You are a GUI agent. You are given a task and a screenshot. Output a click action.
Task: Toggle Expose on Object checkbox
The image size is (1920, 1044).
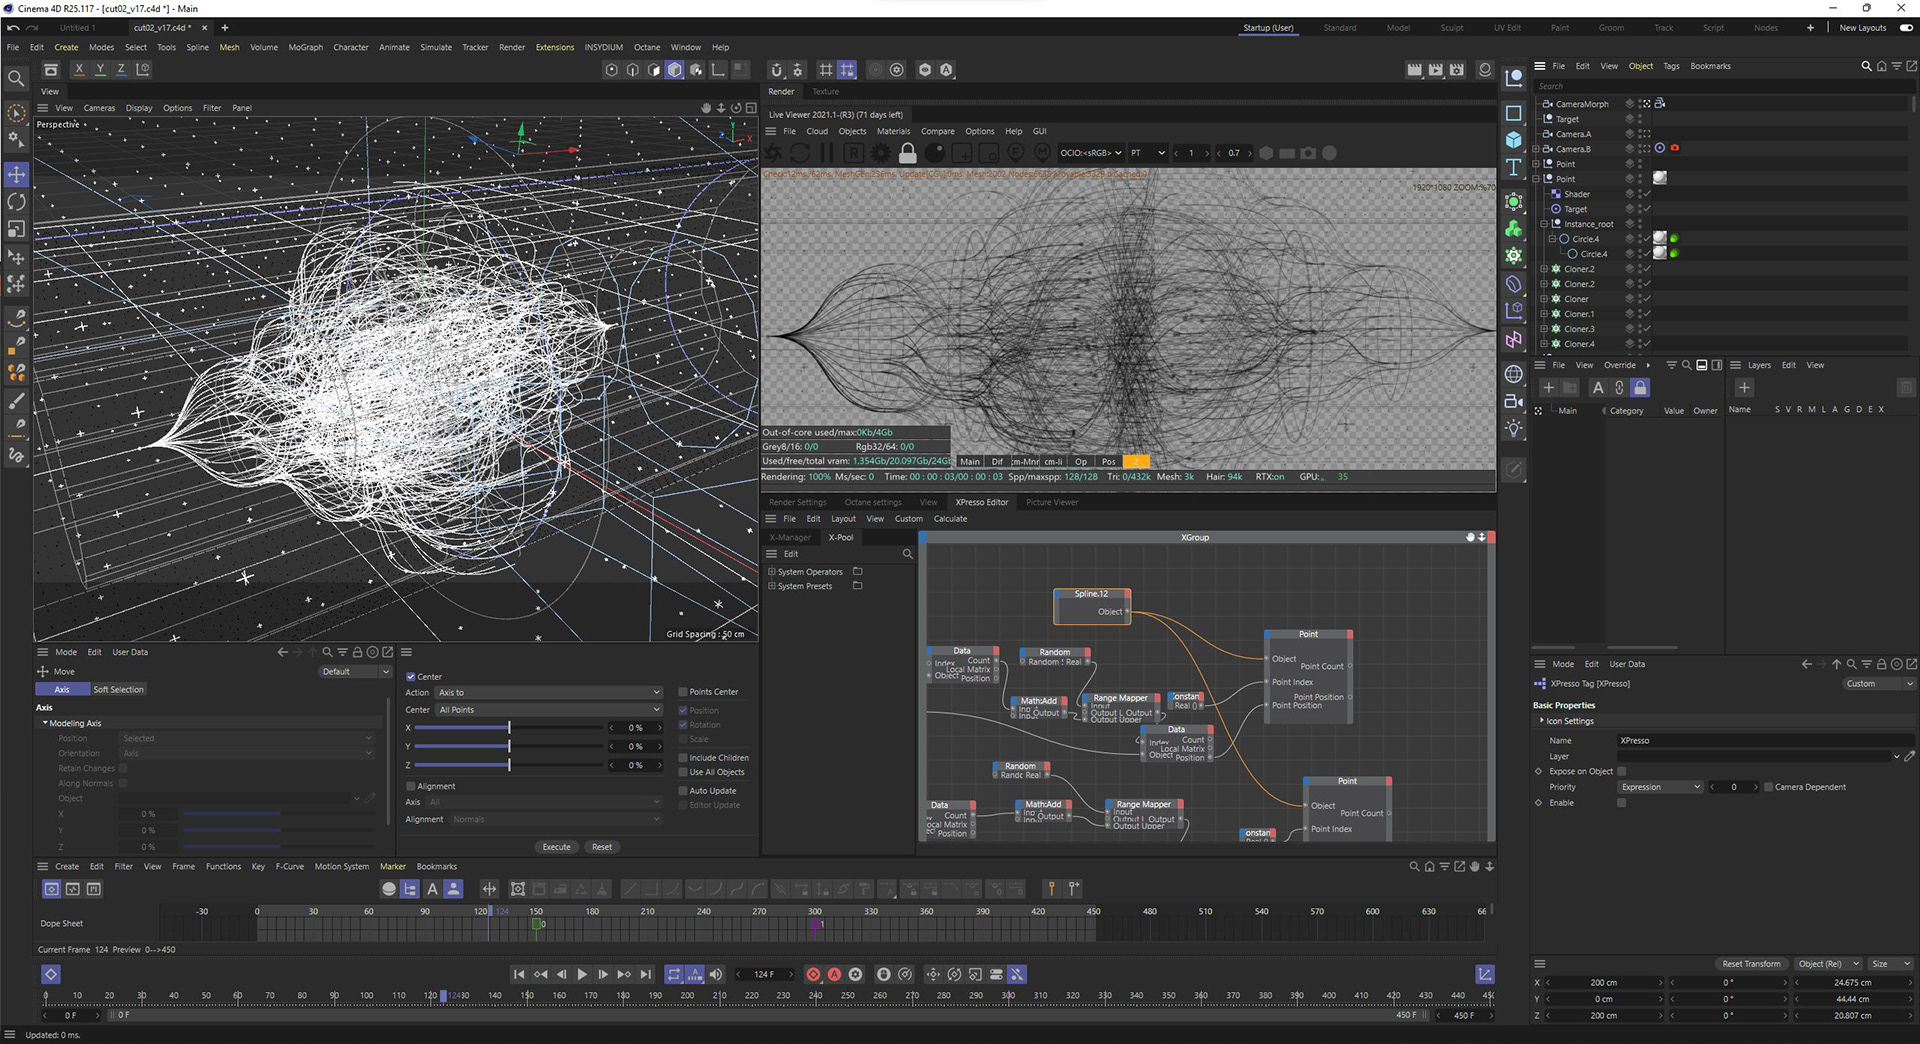1621,771
